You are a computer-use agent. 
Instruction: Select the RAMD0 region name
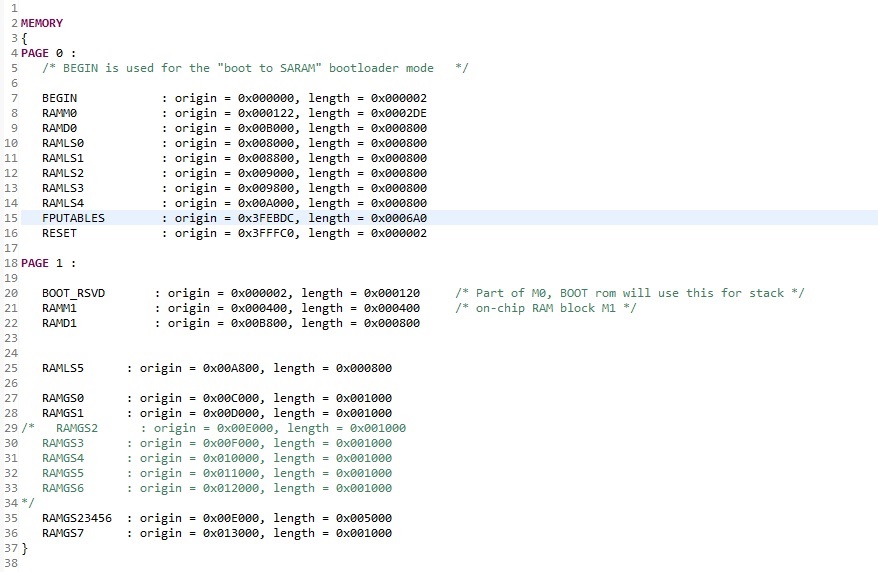pyautogui.click(x=59, y=128)
